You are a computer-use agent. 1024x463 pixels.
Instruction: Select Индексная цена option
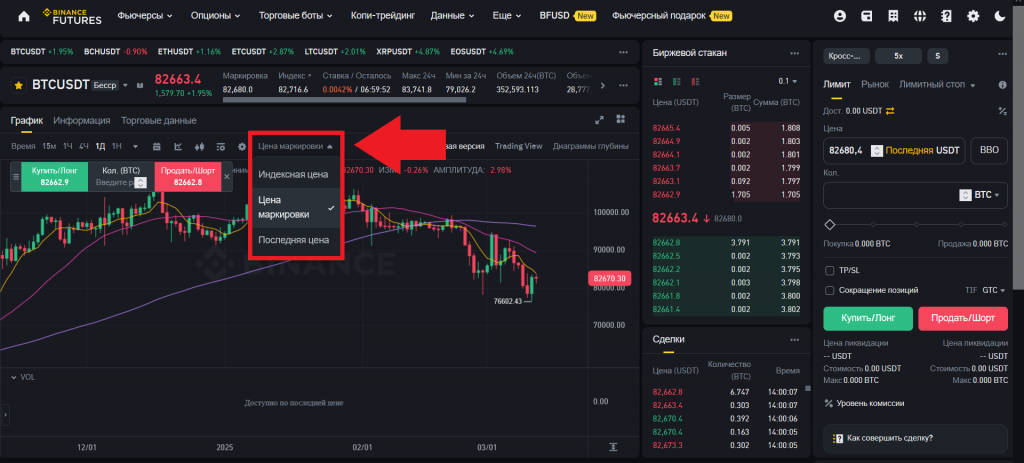[293, 174]
